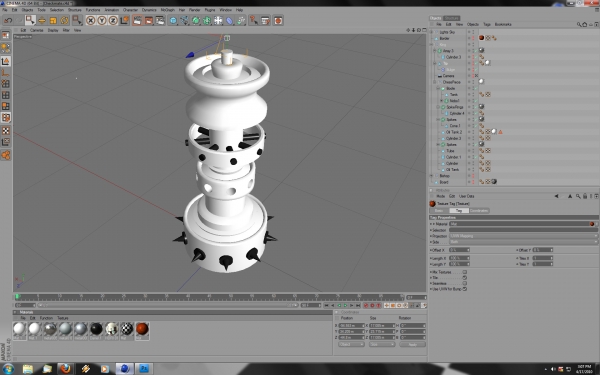This screenshot has height=375, width=600.
Task: Add a Cube primitive object
Action: 173,20
